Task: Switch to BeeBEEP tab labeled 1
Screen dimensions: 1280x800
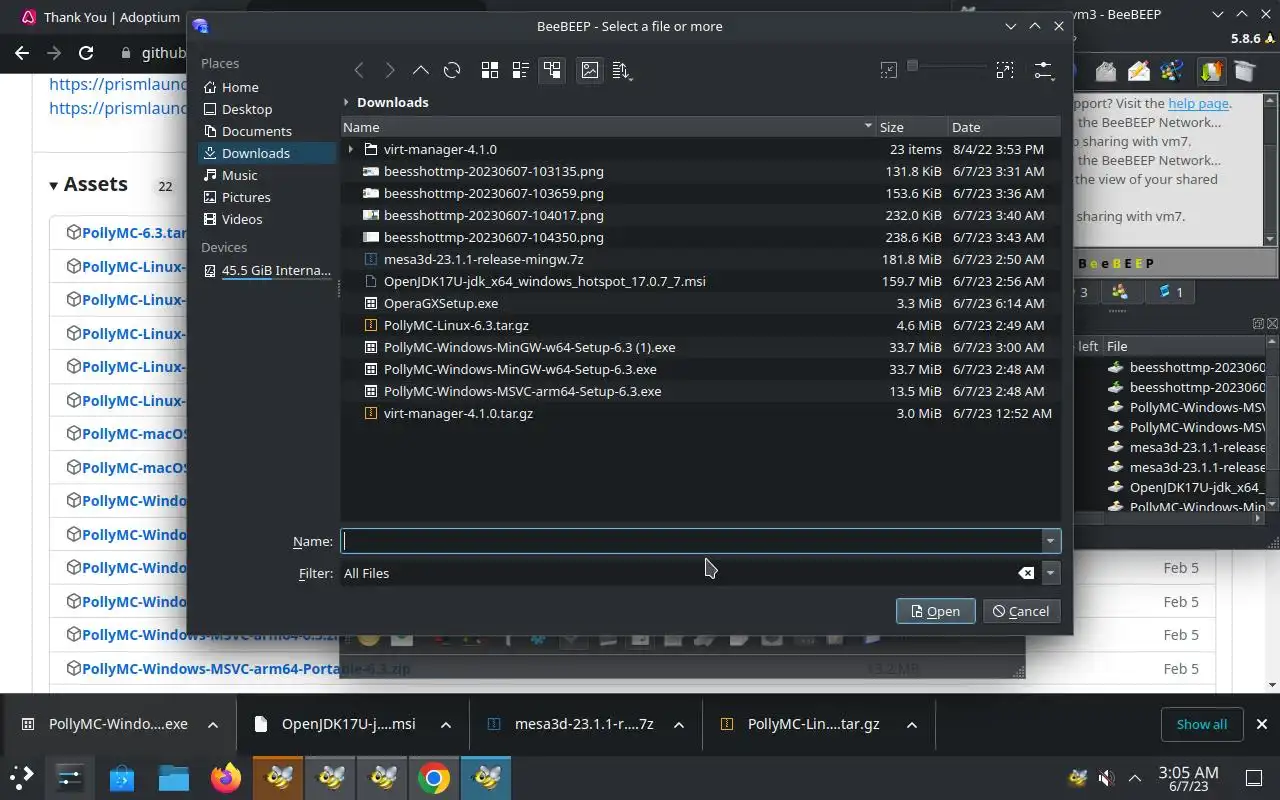Action: coord(1170,292)
